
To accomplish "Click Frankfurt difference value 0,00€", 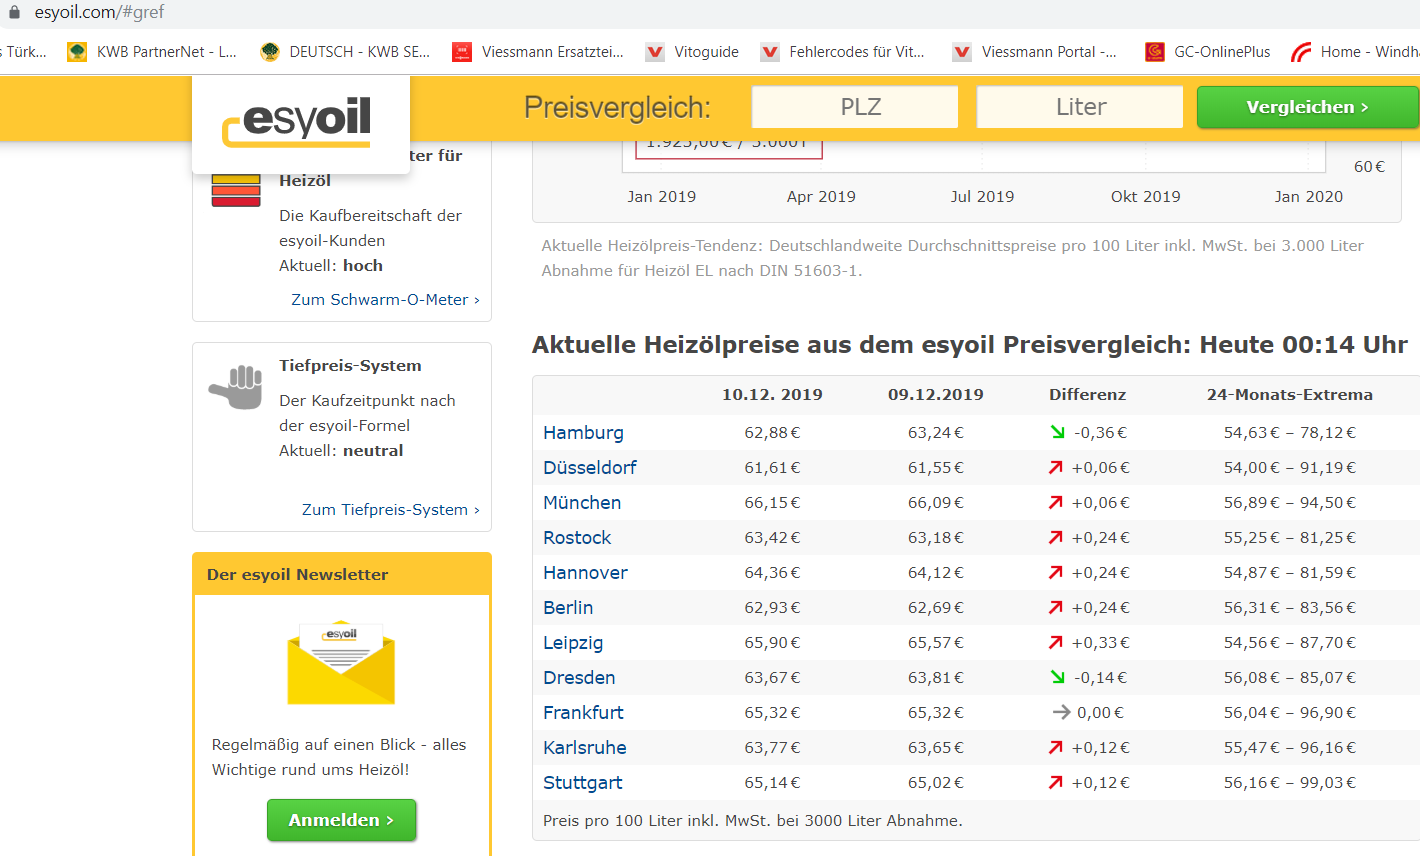I will point(1100,712).
